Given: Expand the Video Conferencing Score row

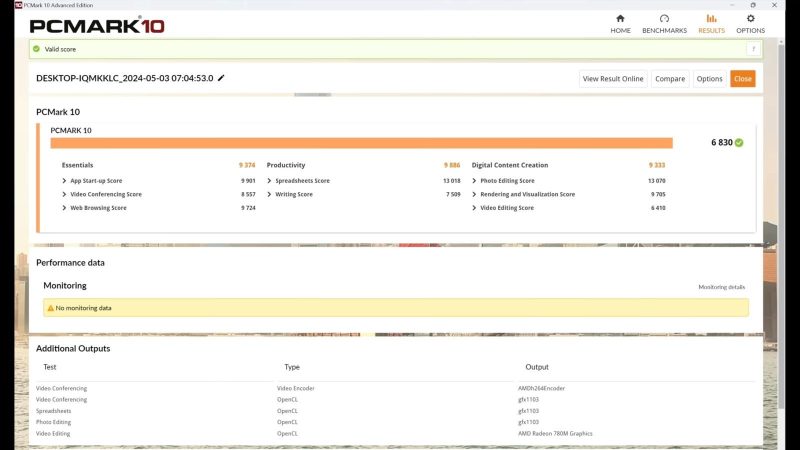Looking at the screenshot, I should coord(65,194).
